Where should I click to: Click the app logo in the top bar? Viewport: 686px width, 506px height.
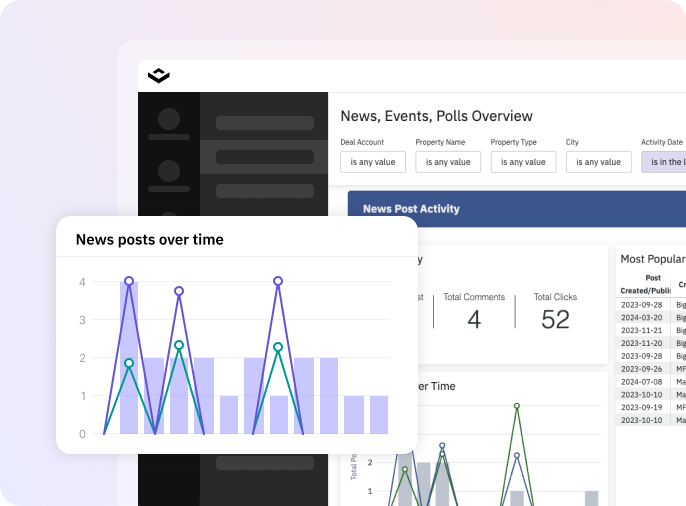pos(159,76)
